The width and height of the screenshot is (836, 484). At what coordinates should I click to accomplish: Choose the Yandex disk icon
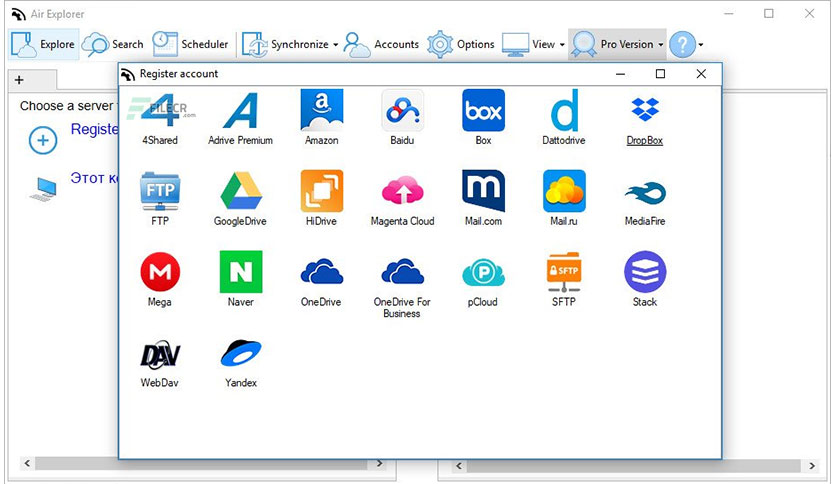coord(241,353)
